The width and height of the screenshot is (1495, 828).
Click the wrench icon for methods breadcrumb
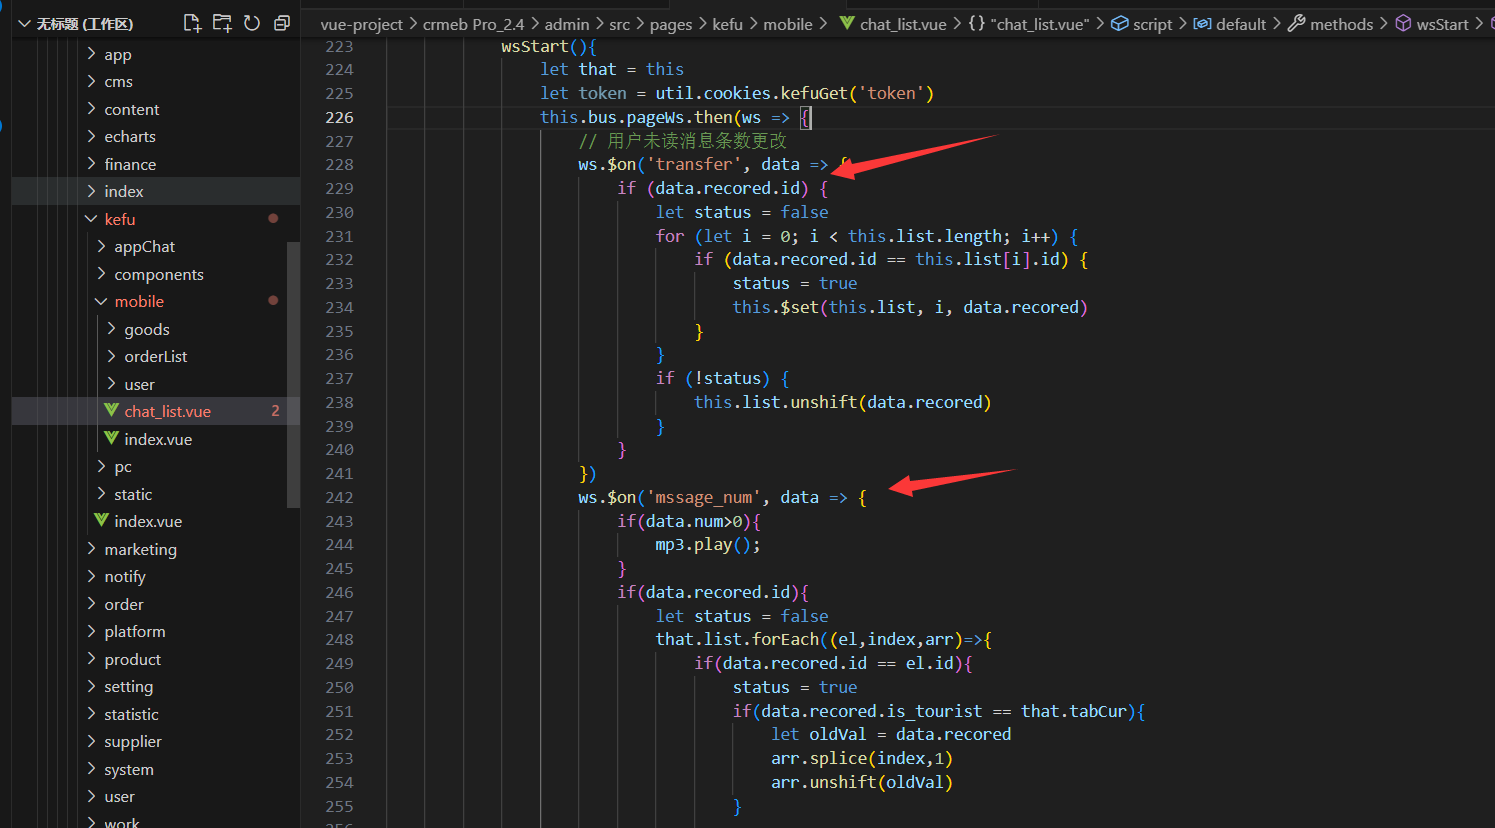tap(1296, 23)
